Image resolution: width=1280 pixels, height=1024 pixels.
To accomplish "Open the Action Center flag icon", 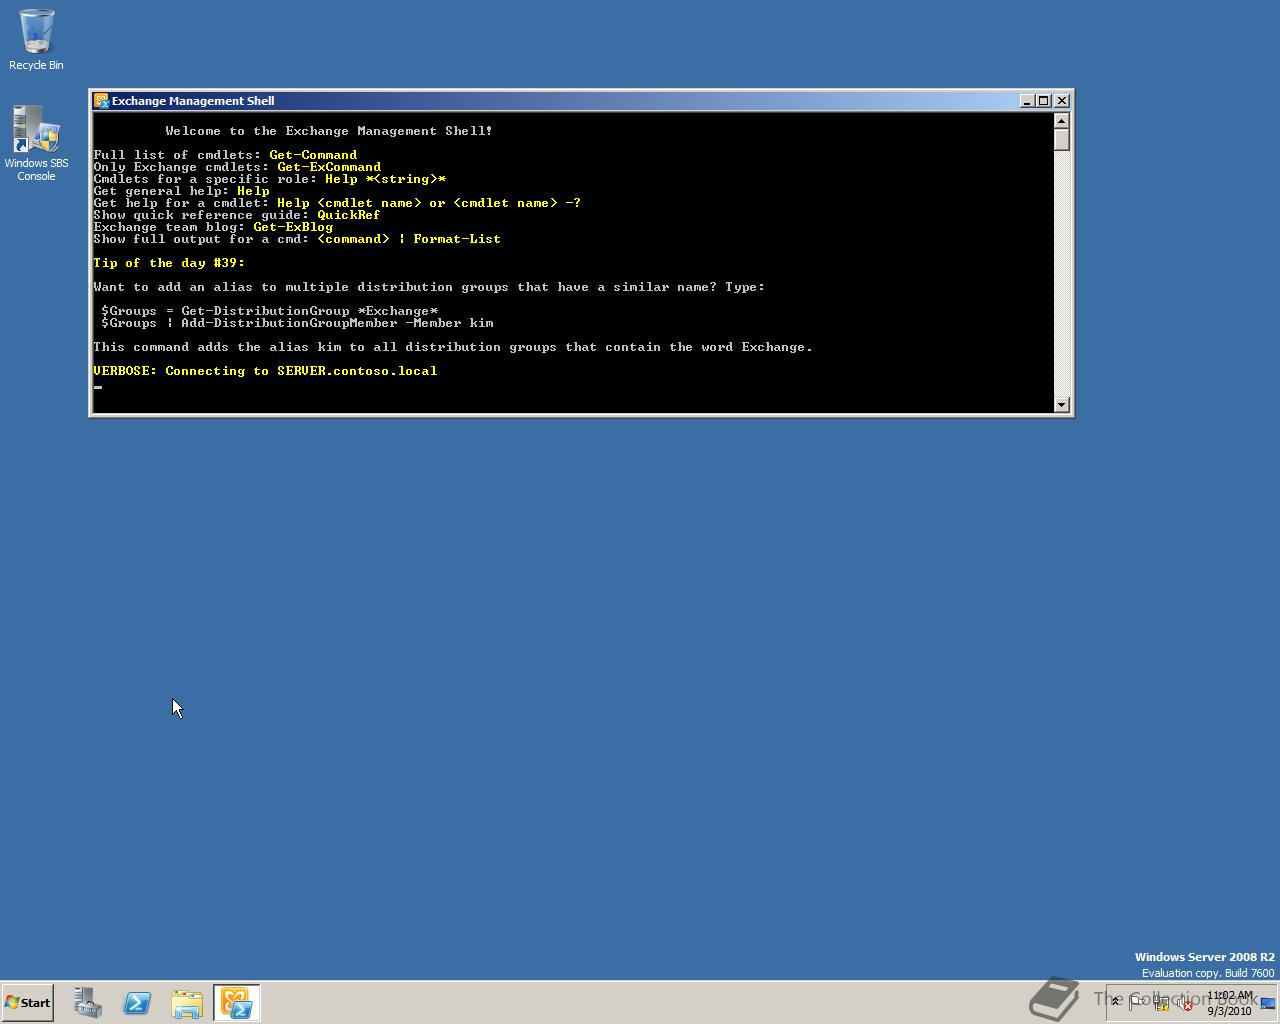I will pos(1138,1002).
